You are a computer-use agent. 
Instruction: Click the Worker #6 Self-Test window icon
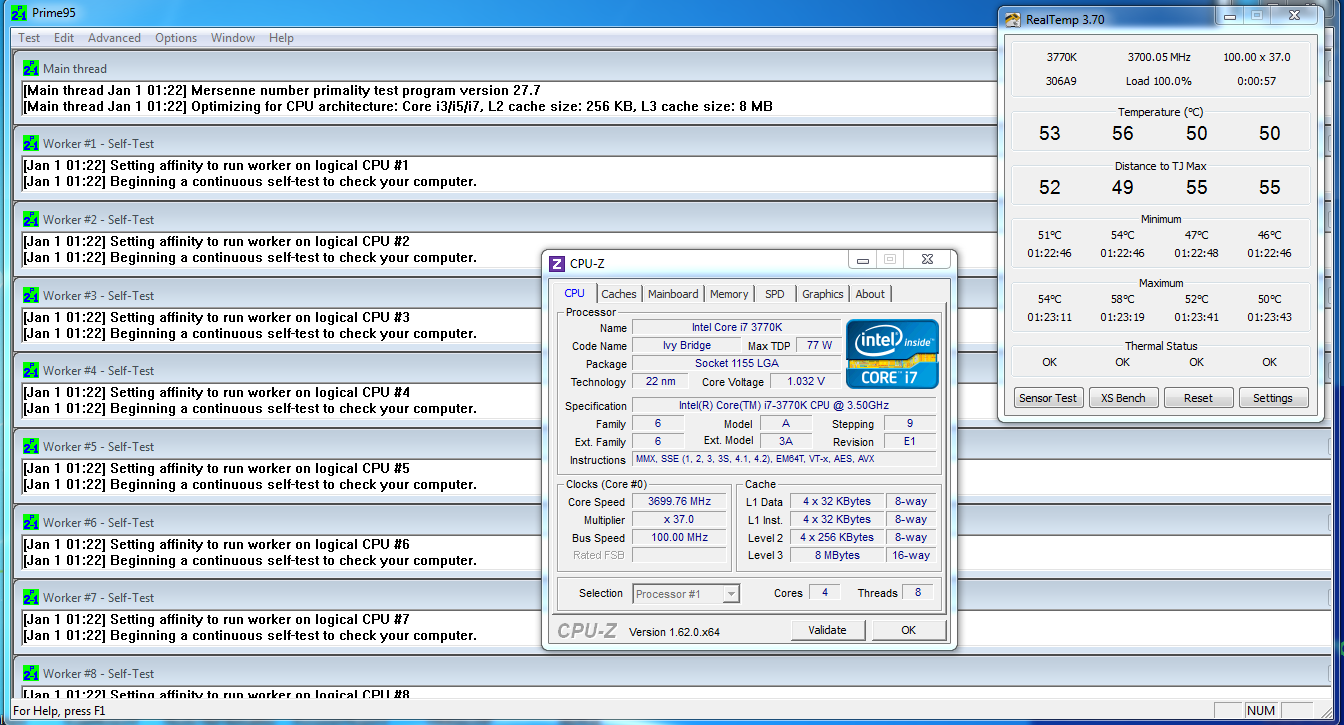click(31, 523)
